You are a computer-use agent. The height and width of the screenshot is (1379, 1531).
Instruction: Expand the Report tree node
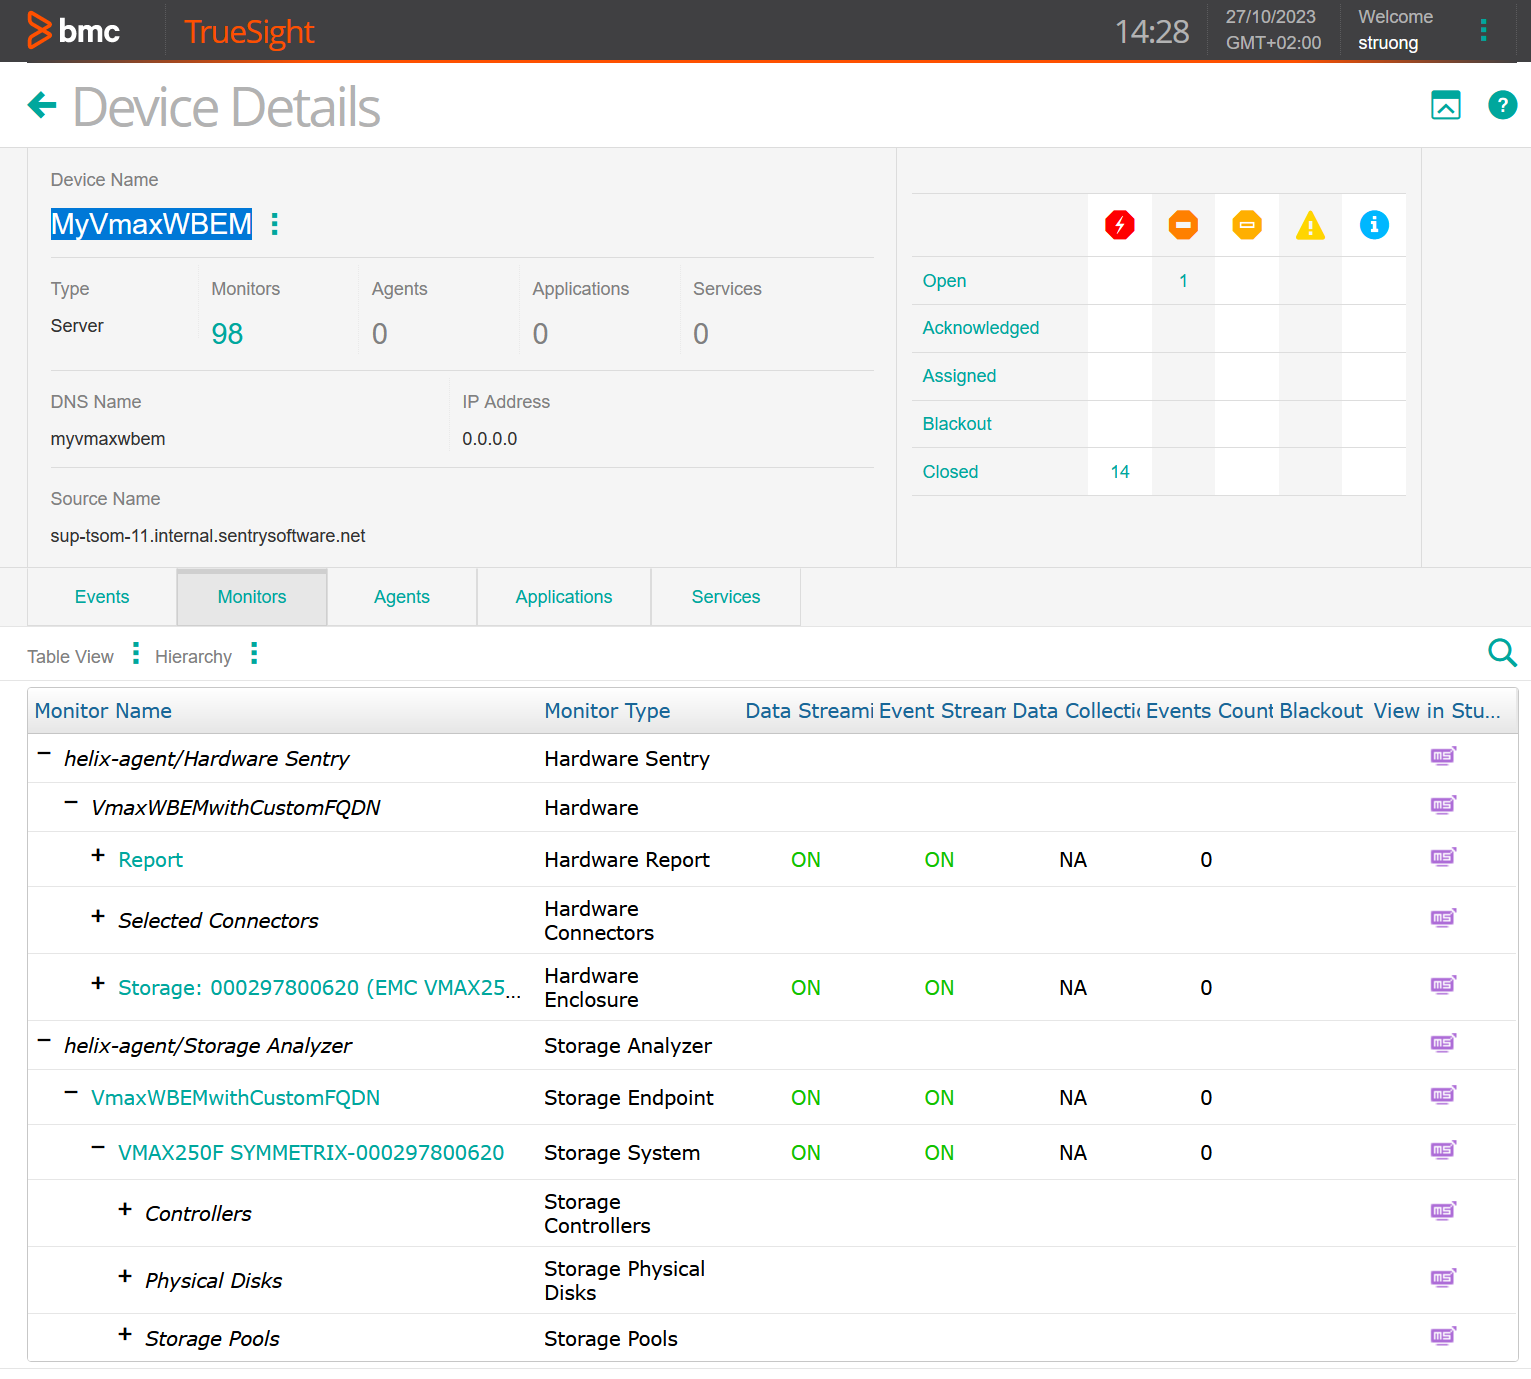tap(98, 856)
